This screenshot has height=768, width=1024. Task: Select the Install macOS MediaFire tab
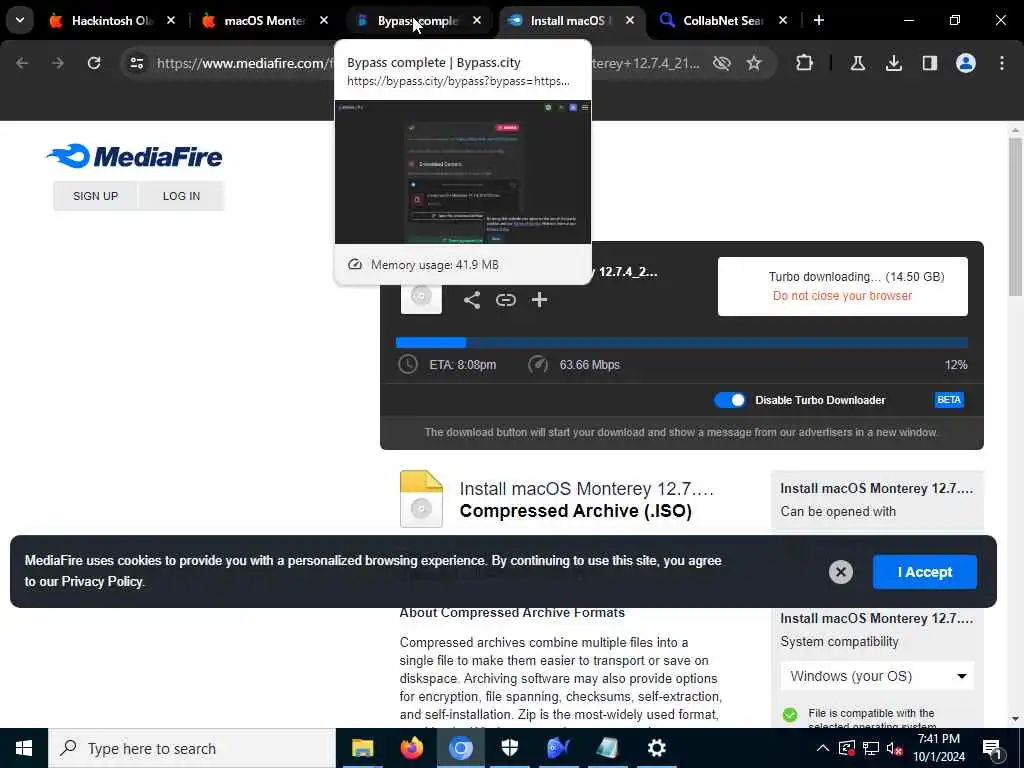click(571, 21)
